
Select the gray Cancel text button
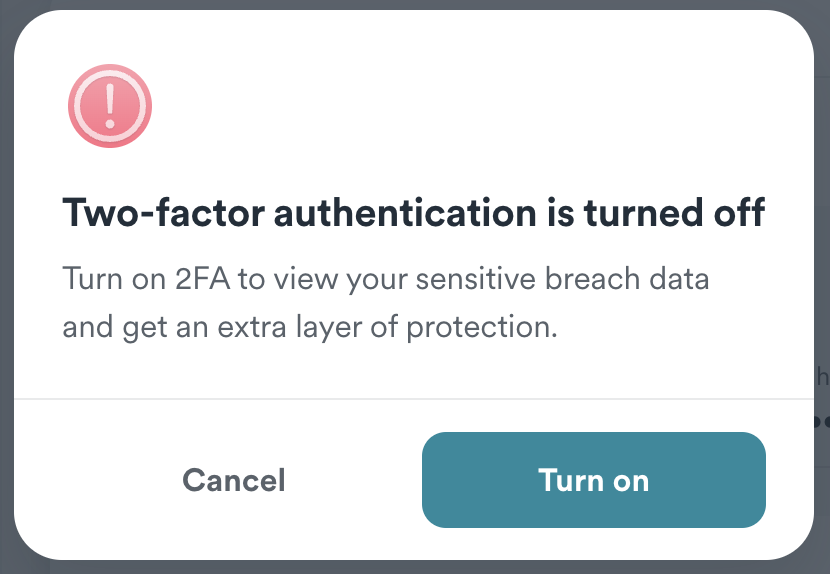[x=234, y=480]
